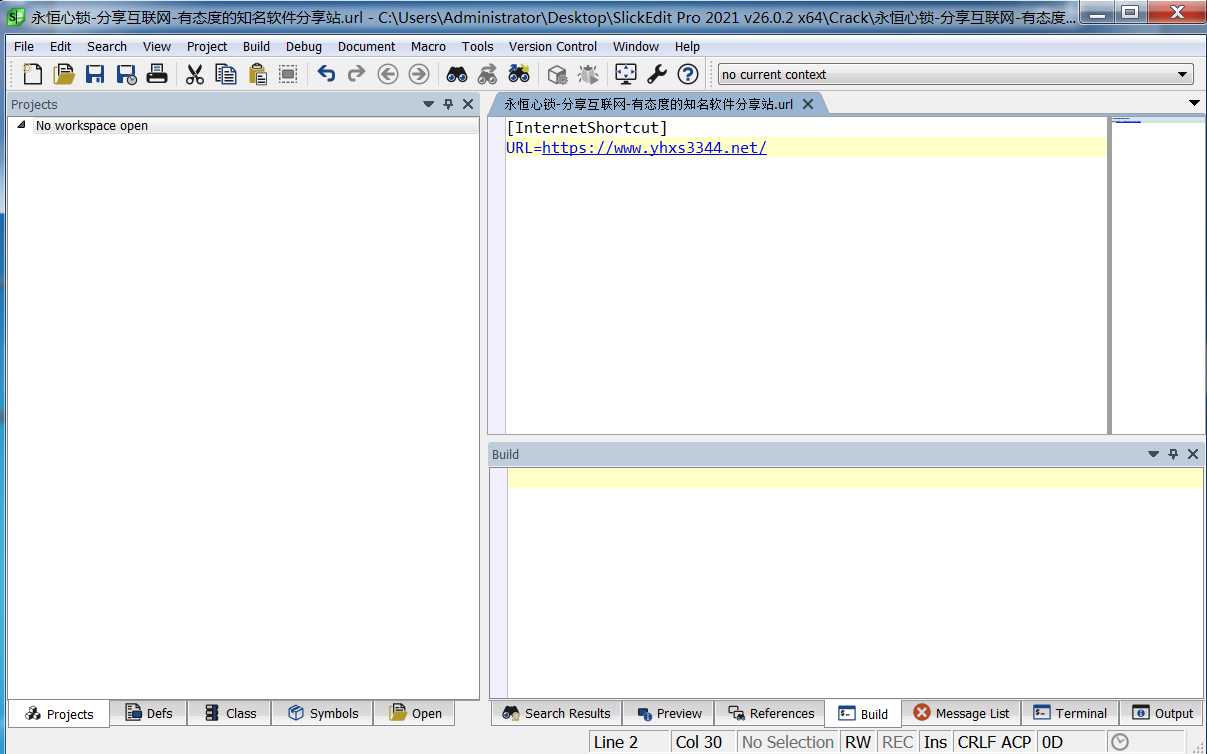The height and width of the screenshot is (754, 1207).
Task: Click the Build project box icon
Action: (557, 74)
